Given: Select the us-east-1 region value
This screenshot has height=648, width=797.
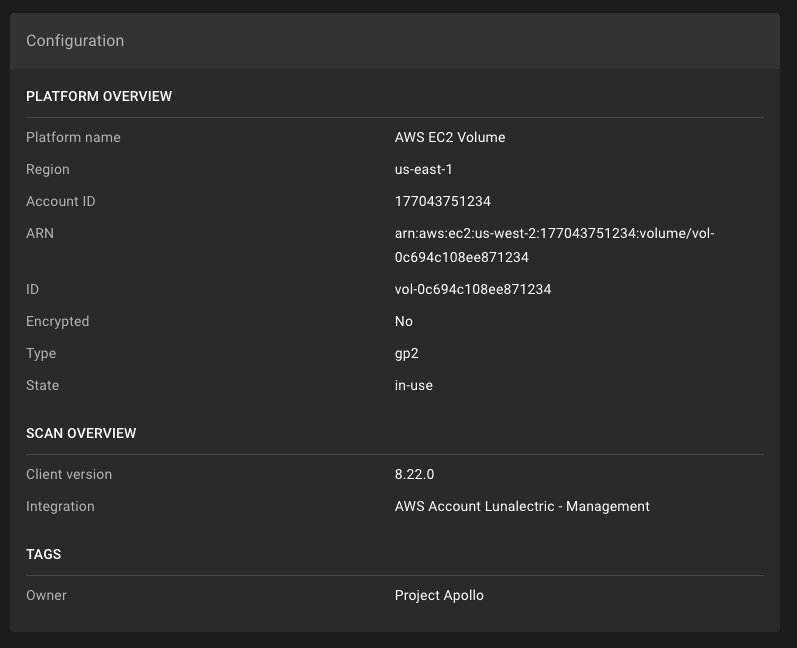Looking at the screenshot, I should [x=423, y=169].
